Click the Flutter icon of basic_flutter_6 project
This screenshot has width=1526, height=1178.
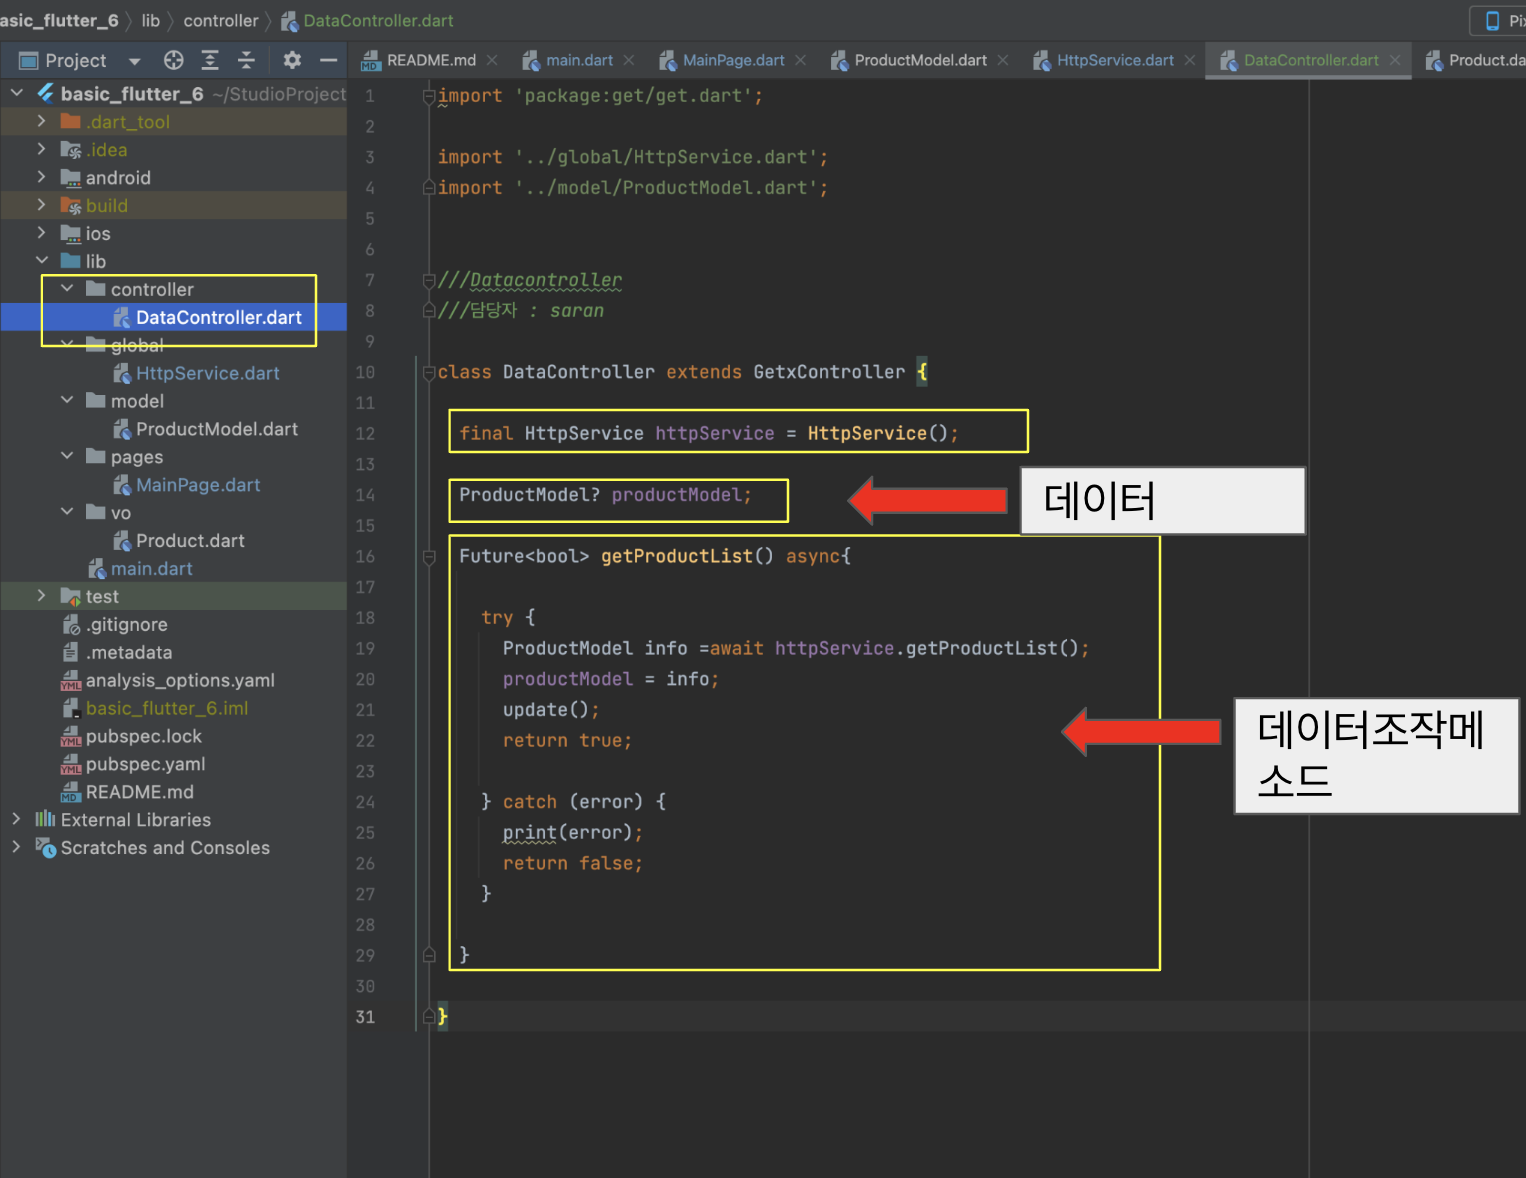click(x=46, y=93)
